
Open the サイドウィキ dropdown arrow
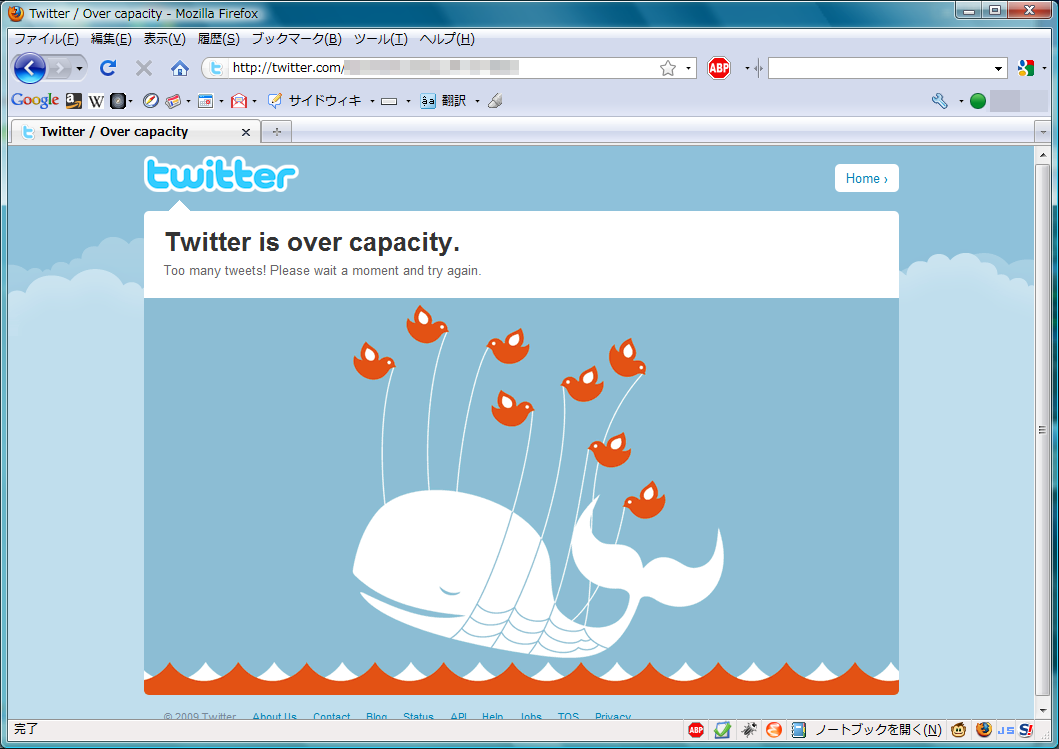[x=372, y=101]
